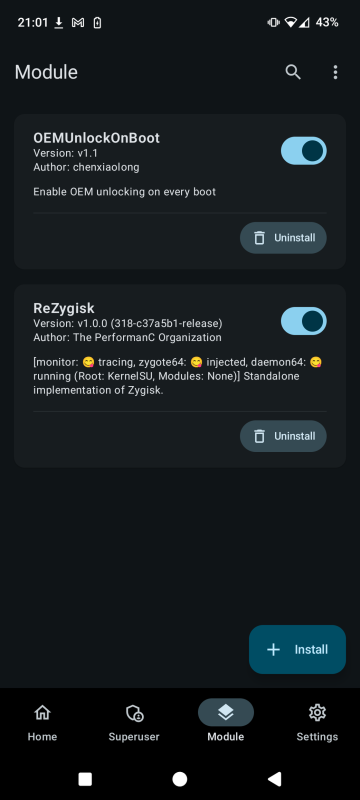360x800 pixels.
Task: Tap the recent apps square button
Action: [x=85, y=779]
